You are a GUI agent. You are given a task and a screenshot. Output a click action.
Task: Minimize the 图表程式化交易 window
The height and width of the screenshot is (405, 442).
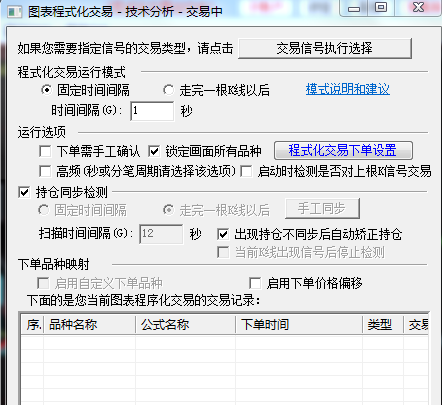tap(354, 8)
